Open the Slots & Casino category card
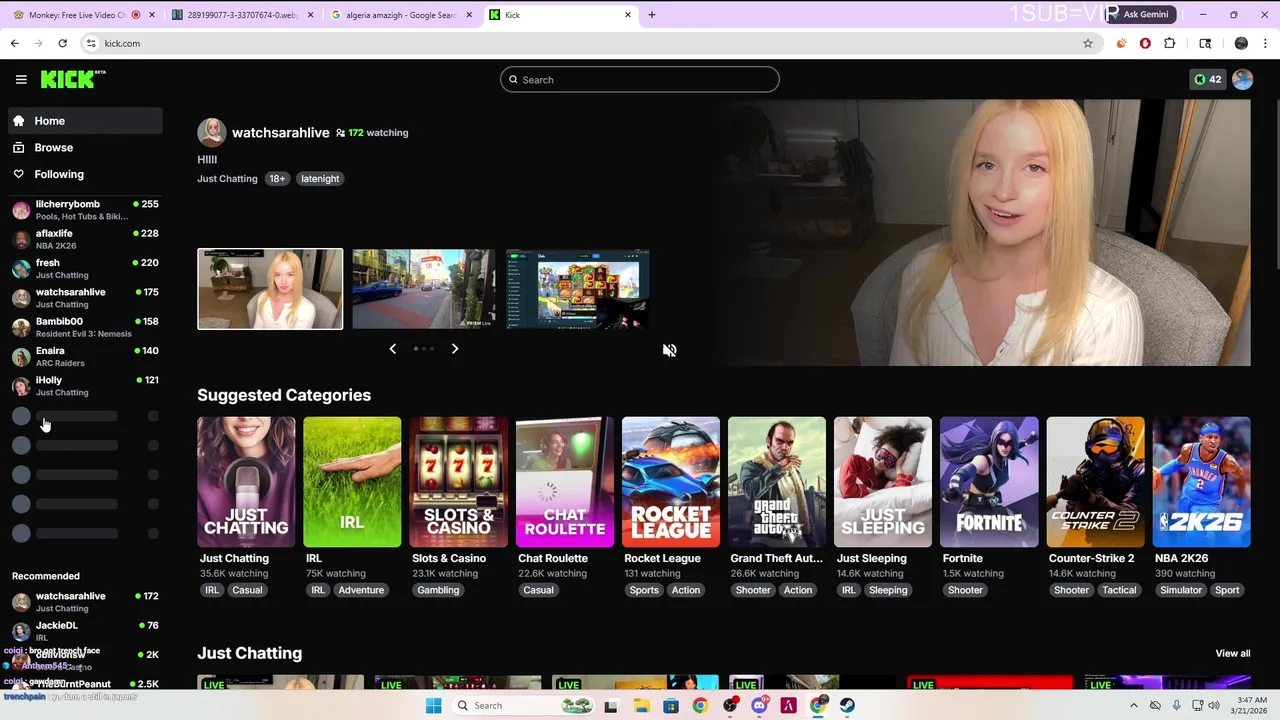Image resolution: width=1280 pixels, height=720 pixels. pos(459,482)
